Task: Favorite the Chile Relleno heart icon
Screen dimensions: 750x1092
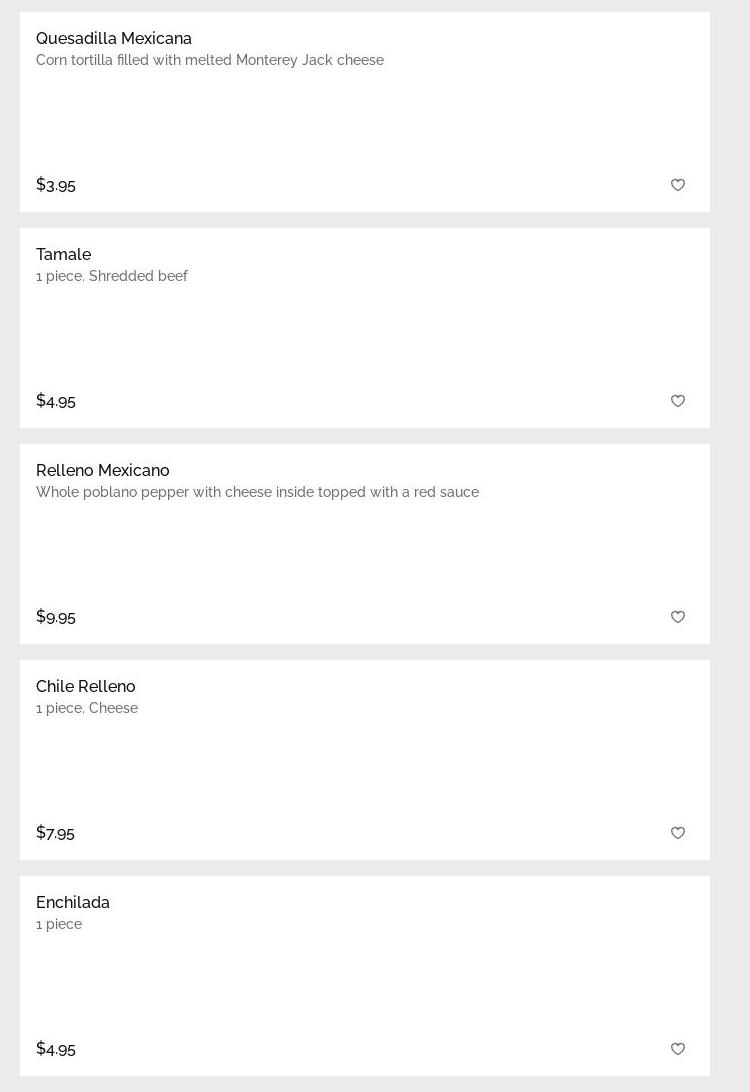Action: [x=678, y=833]
